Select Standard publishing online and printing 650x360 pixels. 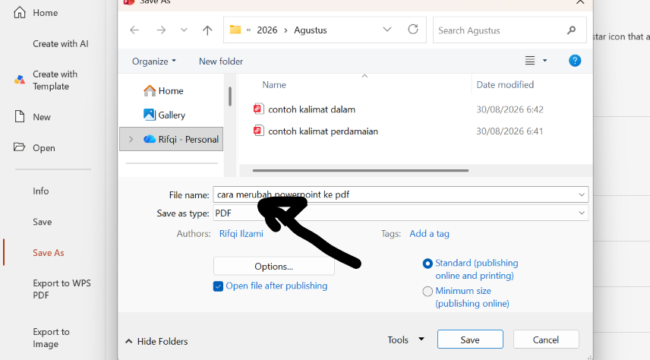click(427, 263)
